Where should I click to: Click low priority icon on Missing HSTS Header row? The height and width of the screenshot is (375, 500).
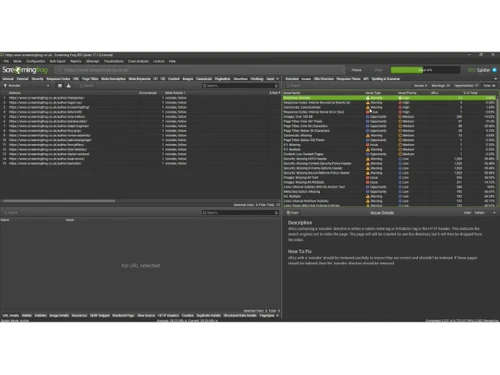point(400,159)
